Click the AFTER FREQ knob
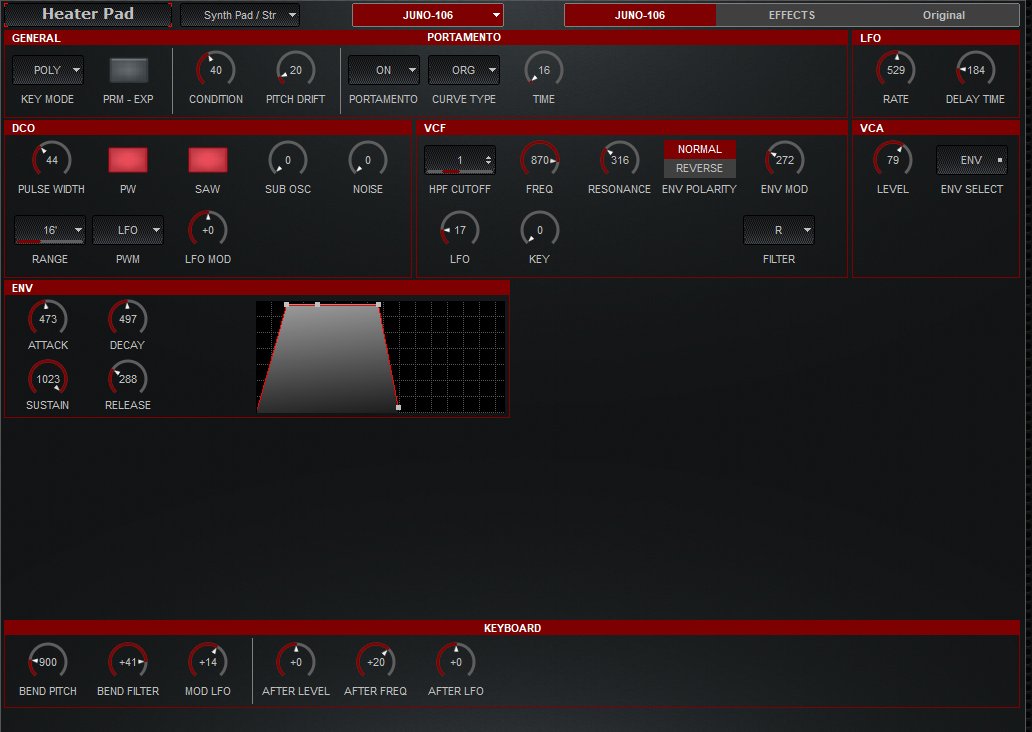Screen dimensions: 1032x732 click(376, 662)
